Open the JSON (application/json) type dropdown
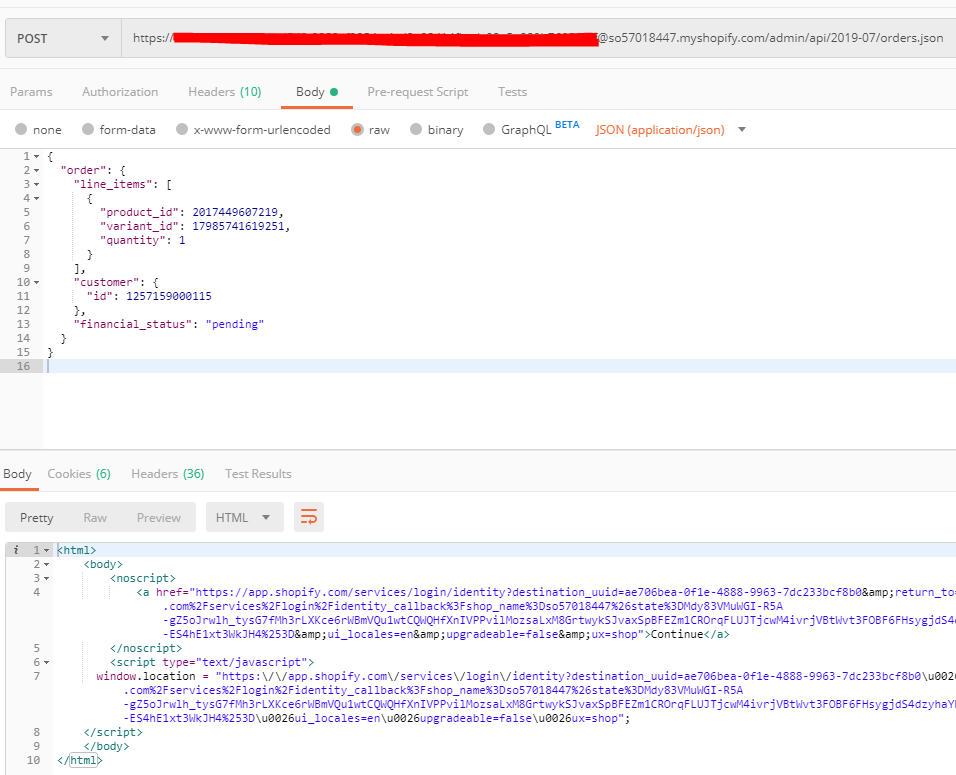 (670, 129)
